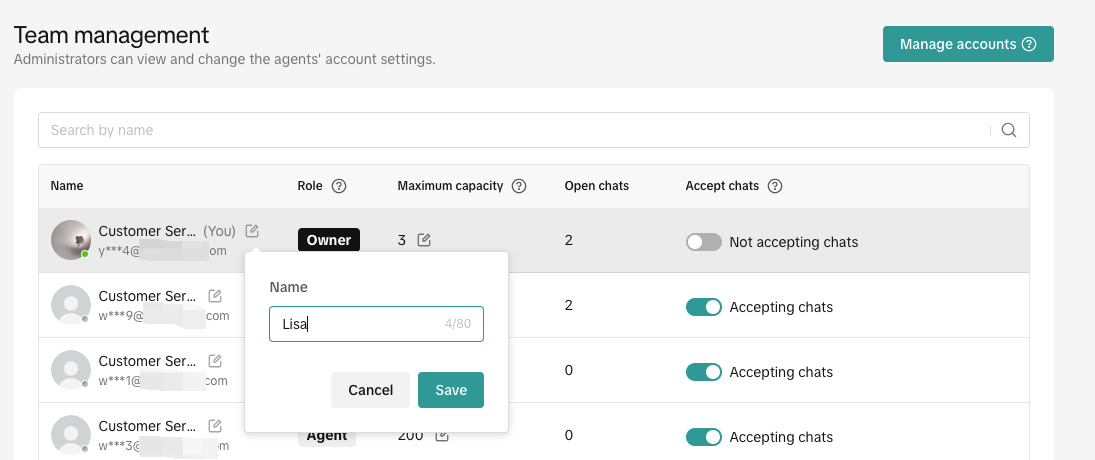Click the Team management heading
Image resolution: width=1095 pixels, height=460 pixels.
click(x=112, y=35)
